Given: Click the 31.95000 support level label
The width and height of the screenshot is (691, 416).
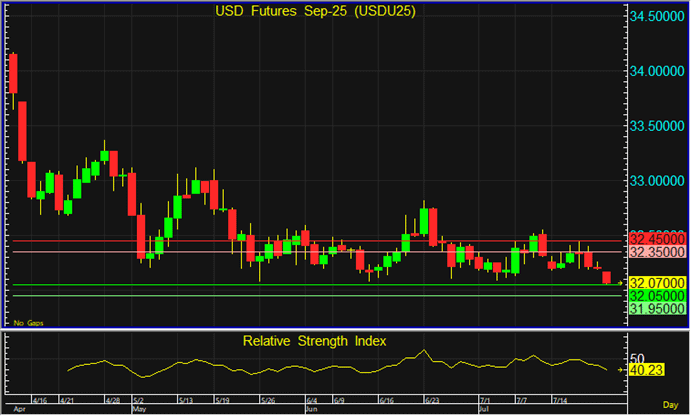Looking at the screenshot, I should click(657, 309).
